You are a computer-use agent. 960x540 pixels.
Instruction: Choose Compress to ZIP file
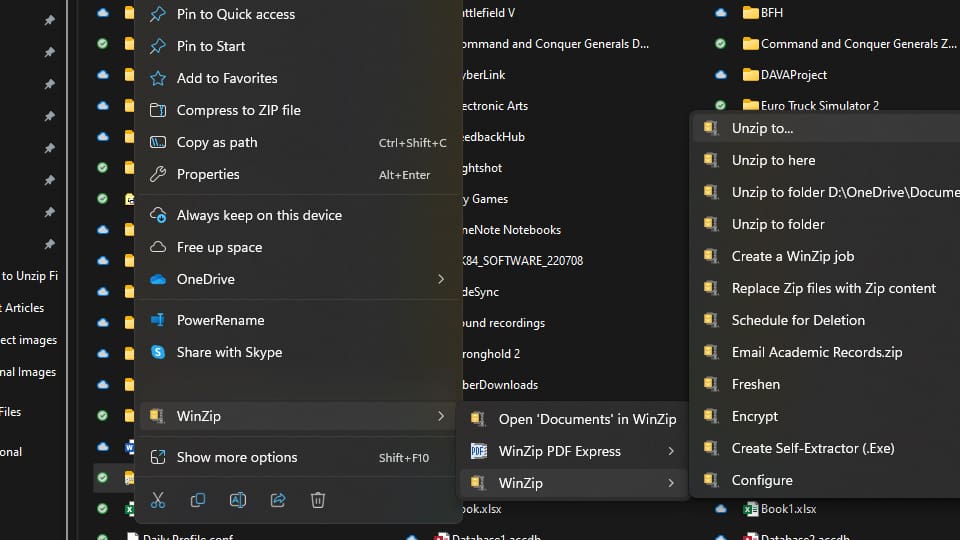coord(298,110)
